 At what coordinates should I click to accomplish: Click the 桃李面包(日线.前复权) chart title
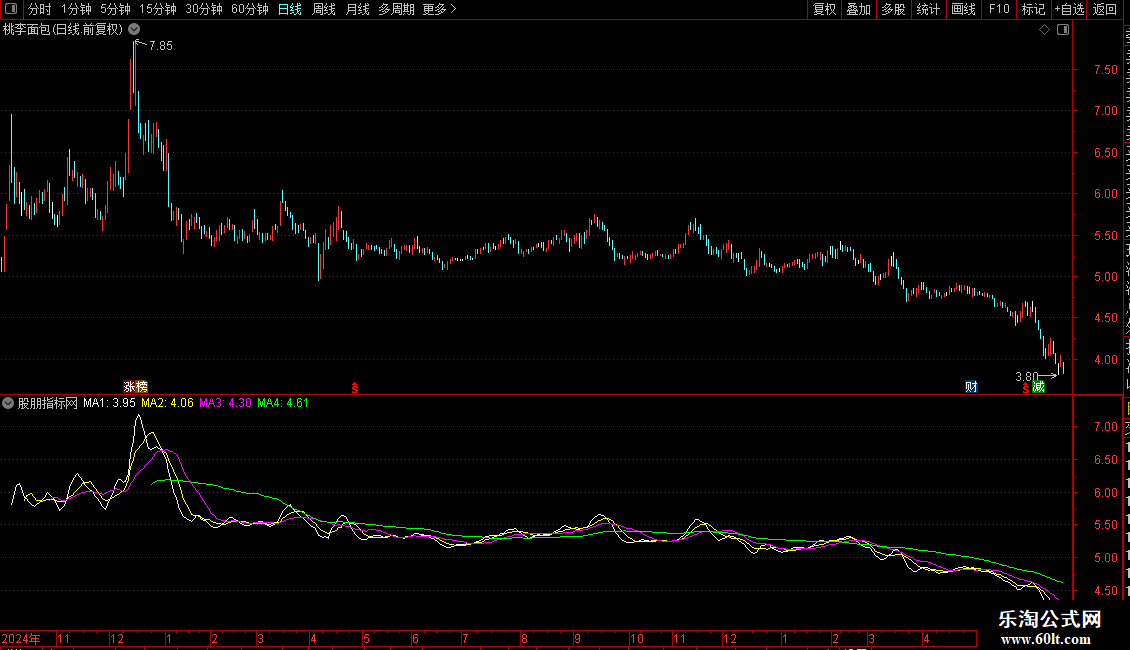(x=63, y=30)
